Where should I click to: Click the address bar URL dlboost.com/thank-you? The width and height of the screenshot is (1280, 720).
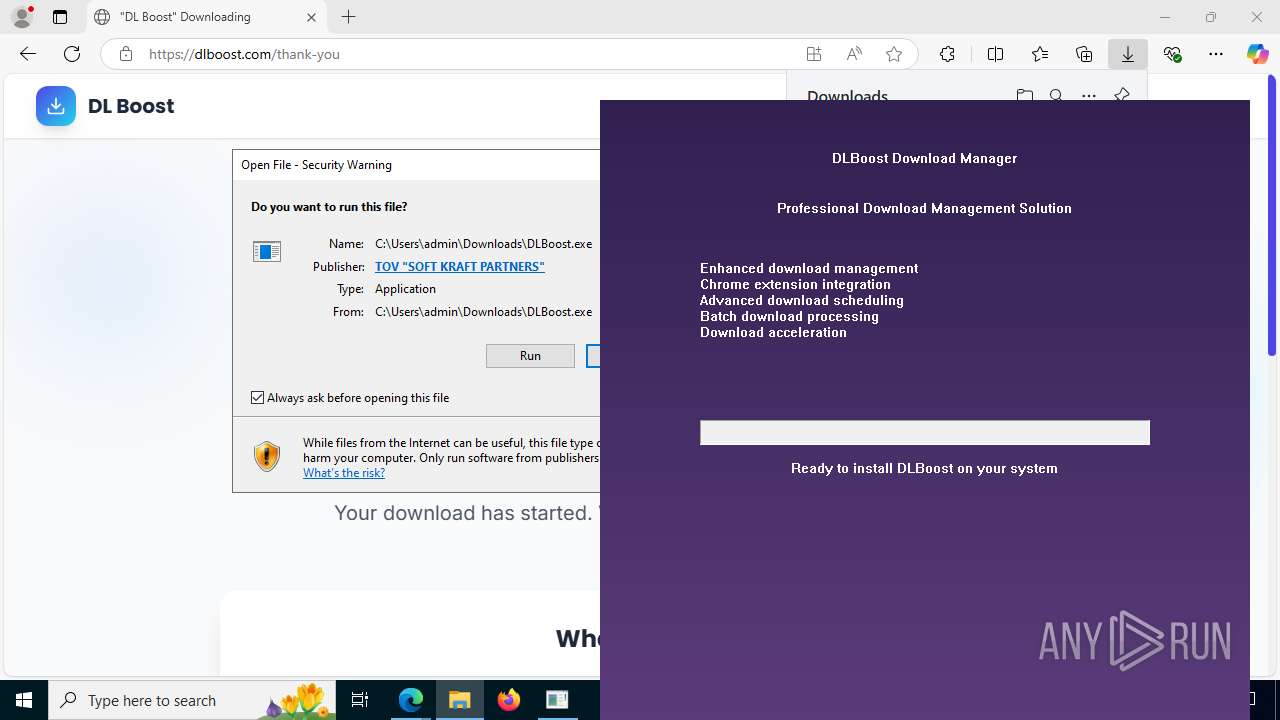(244, 54)
